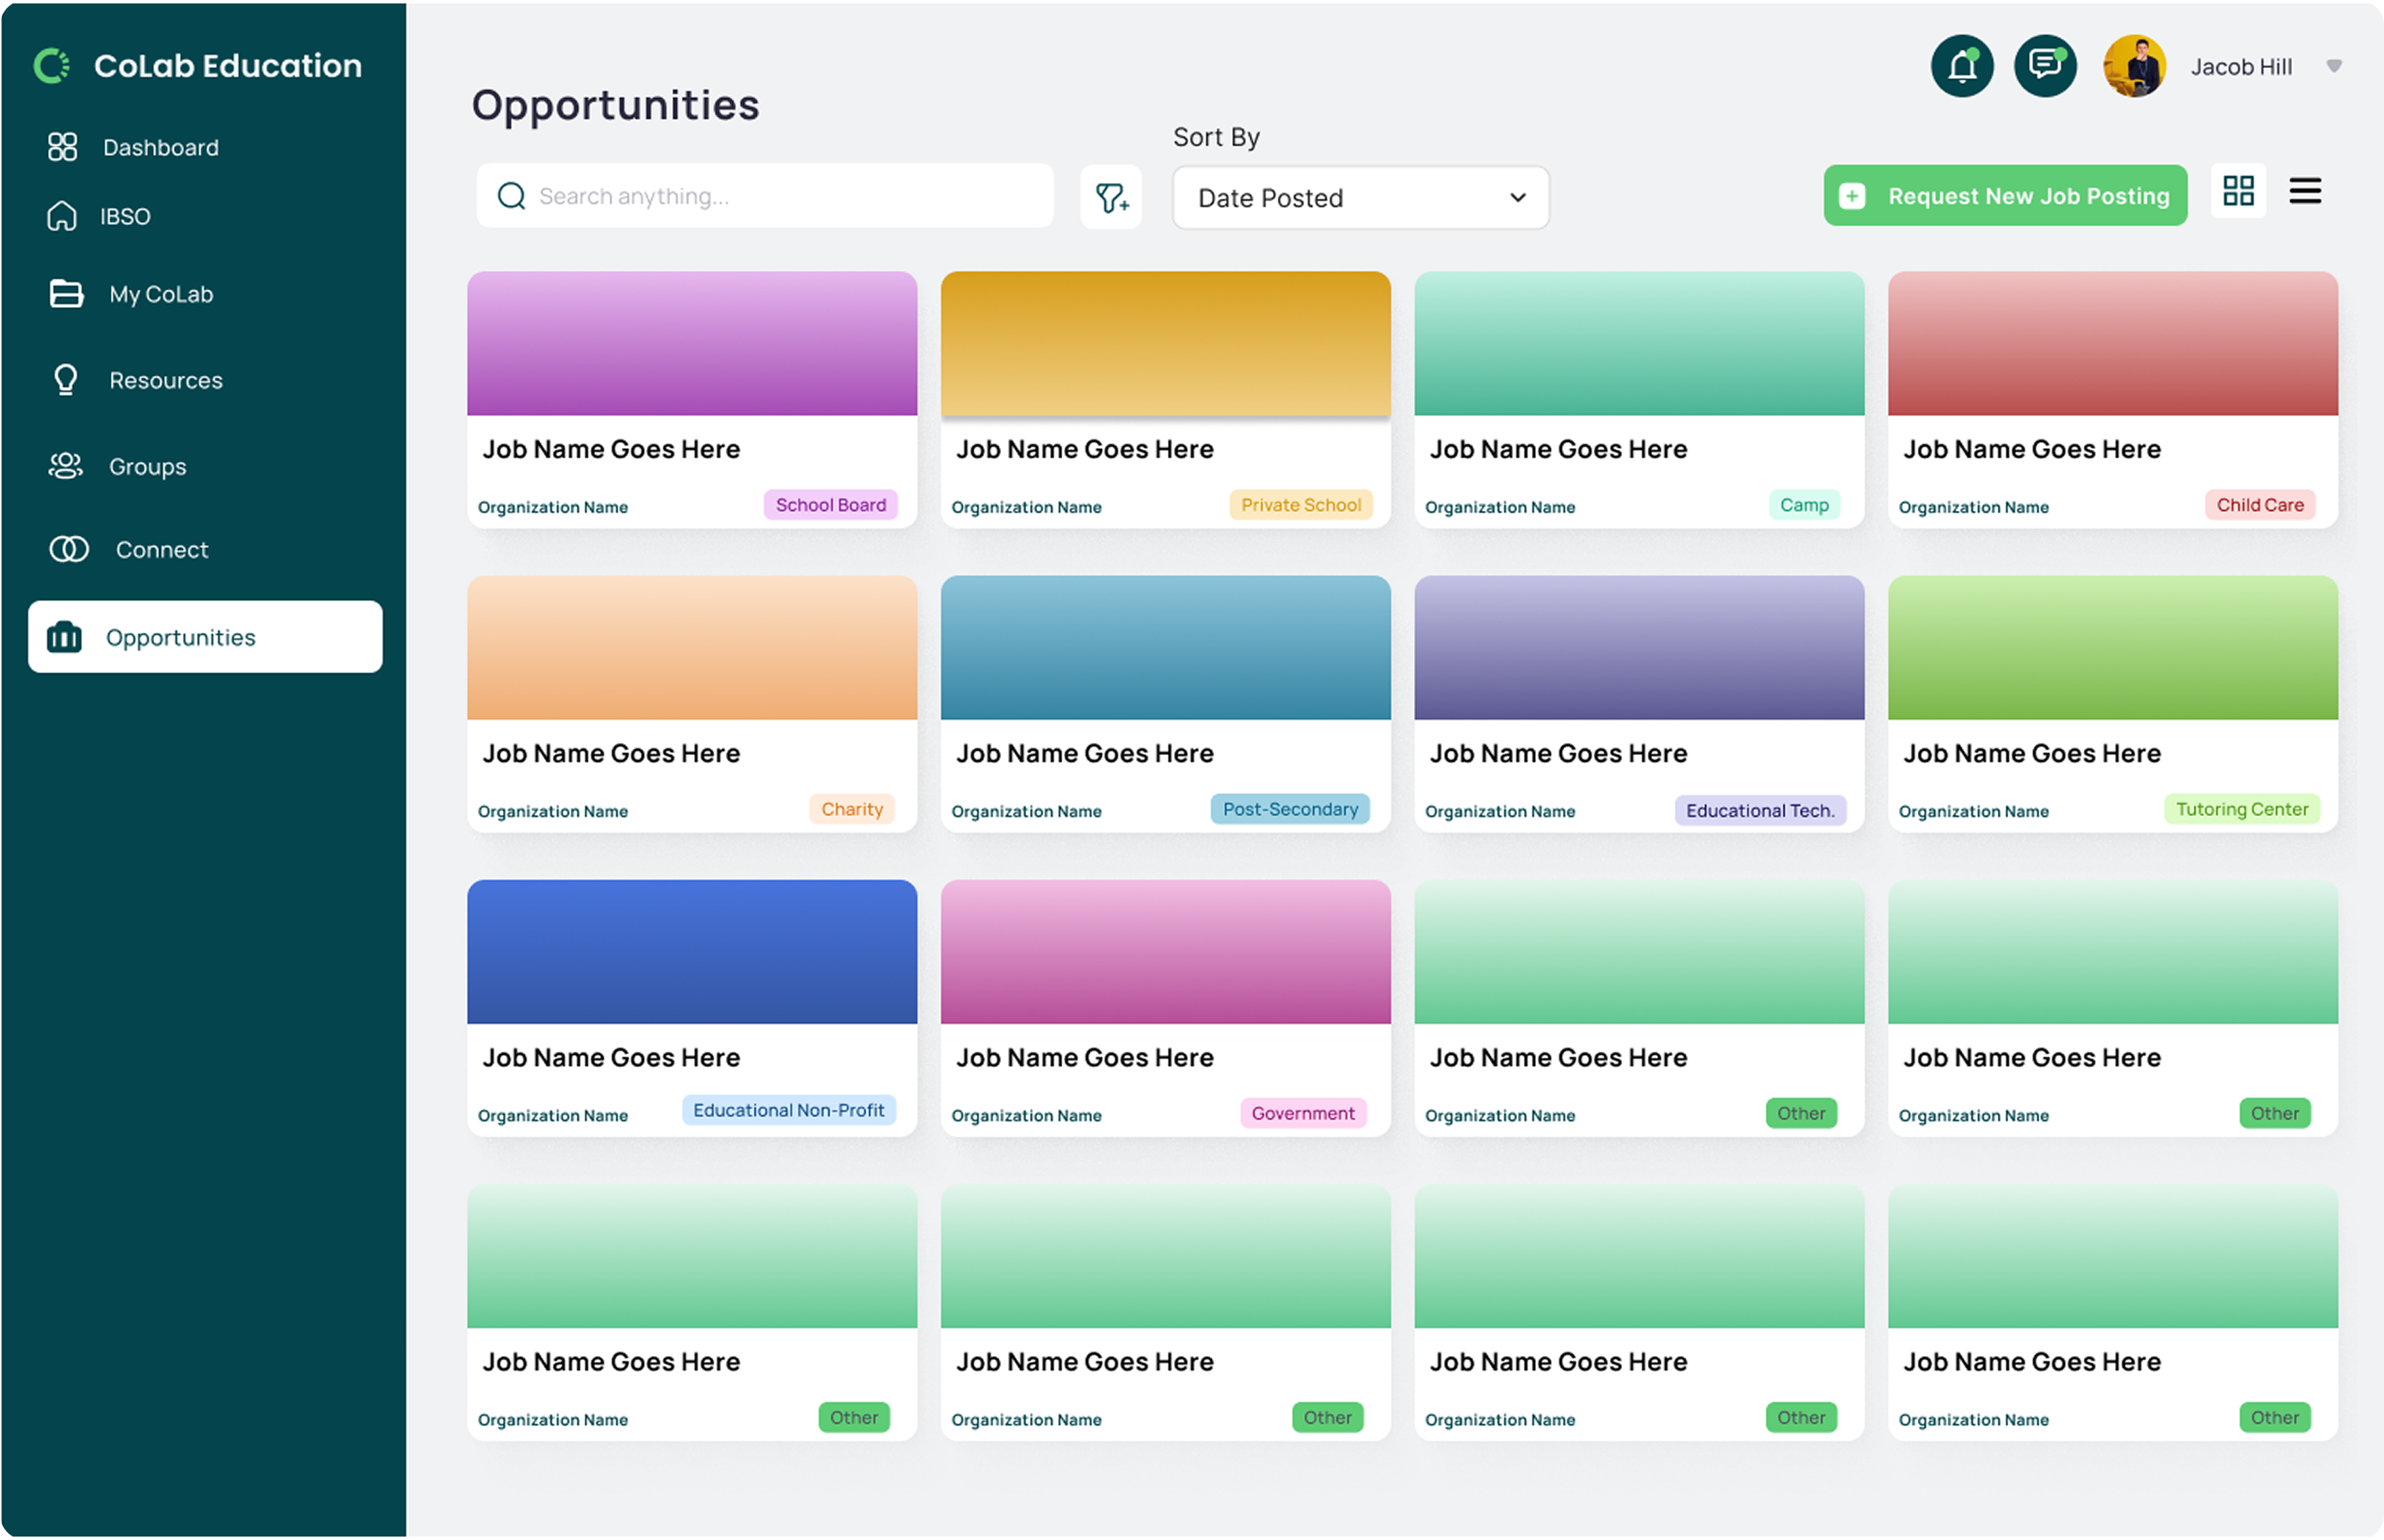The width and height of the screenshot is (2384, 1540).
Task: Open Resources in the sidebar
Action: (166, 380)
